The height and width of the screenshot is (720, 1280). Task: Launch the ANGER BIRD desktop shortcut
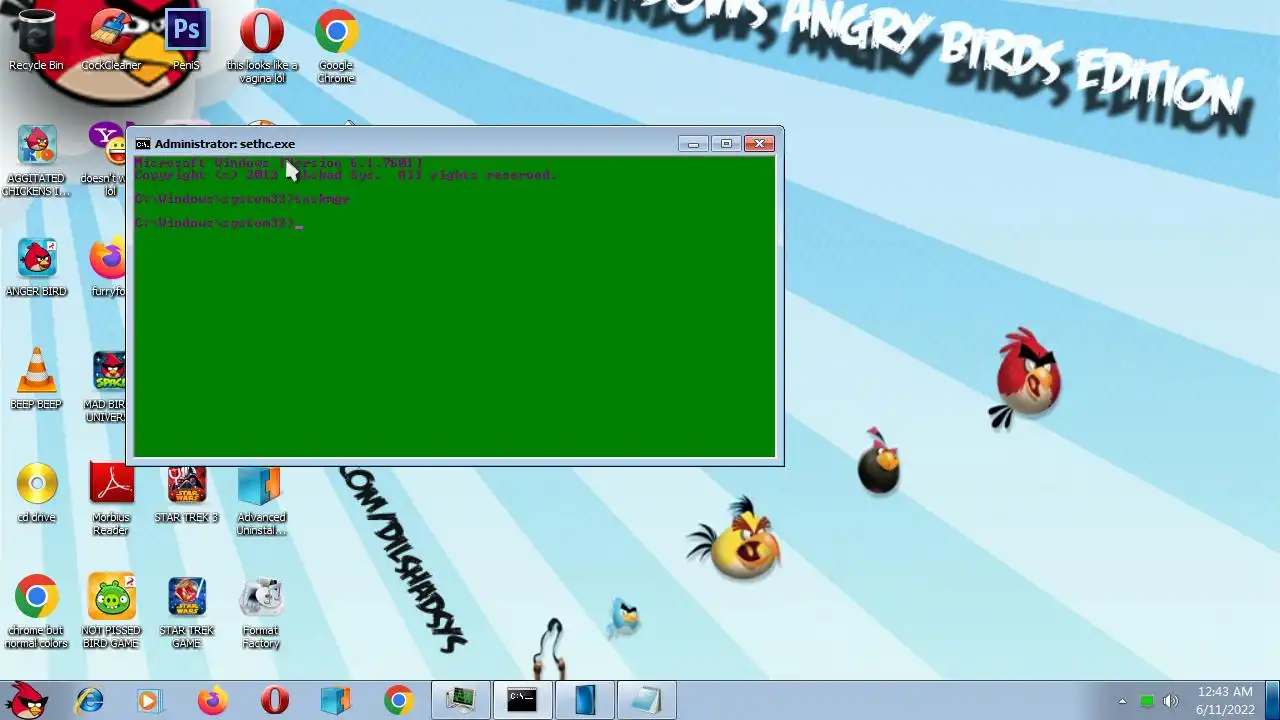(36, 267)
